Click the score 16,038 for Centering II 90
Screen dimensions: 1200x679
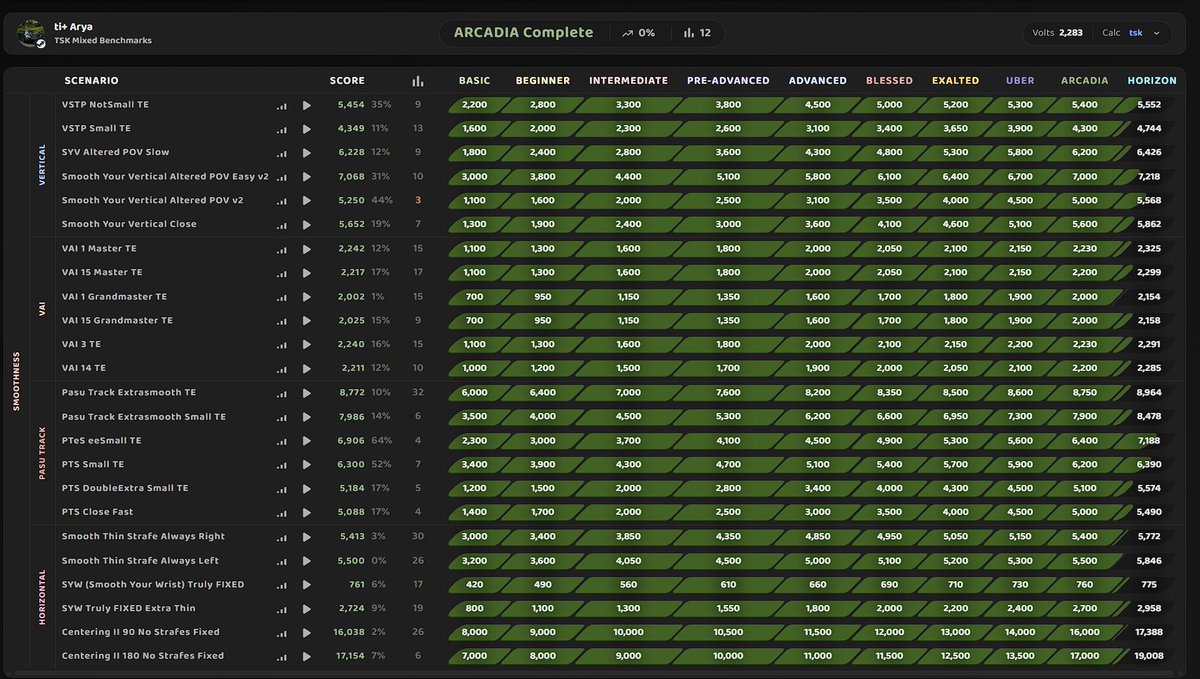349,633
